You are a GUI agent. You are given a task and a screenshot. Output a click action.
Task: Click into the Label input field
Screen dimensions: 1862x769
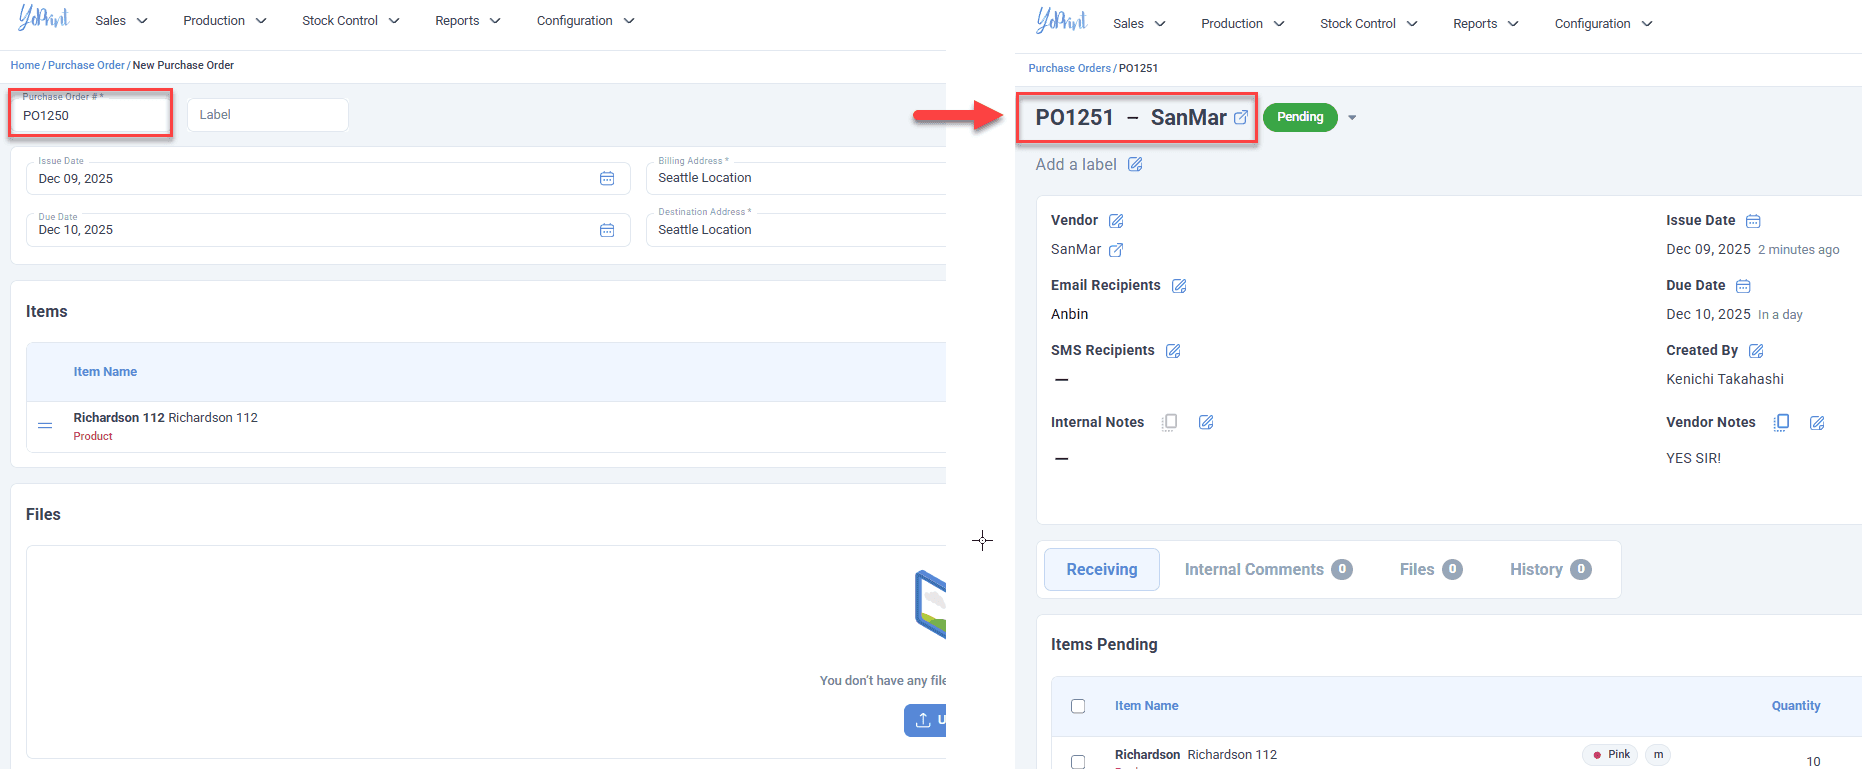[x=268, y=115]
